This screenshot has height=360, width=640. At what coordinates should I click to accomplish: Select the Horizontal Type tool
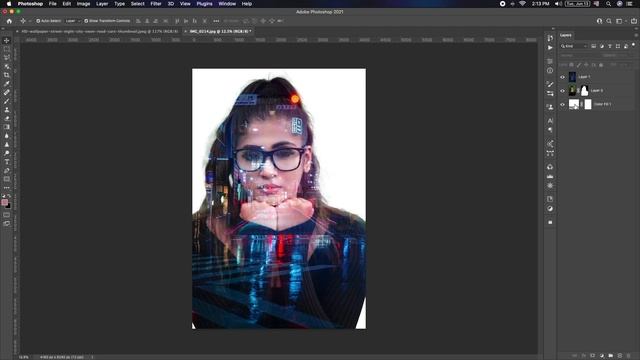tap(7, 162)
